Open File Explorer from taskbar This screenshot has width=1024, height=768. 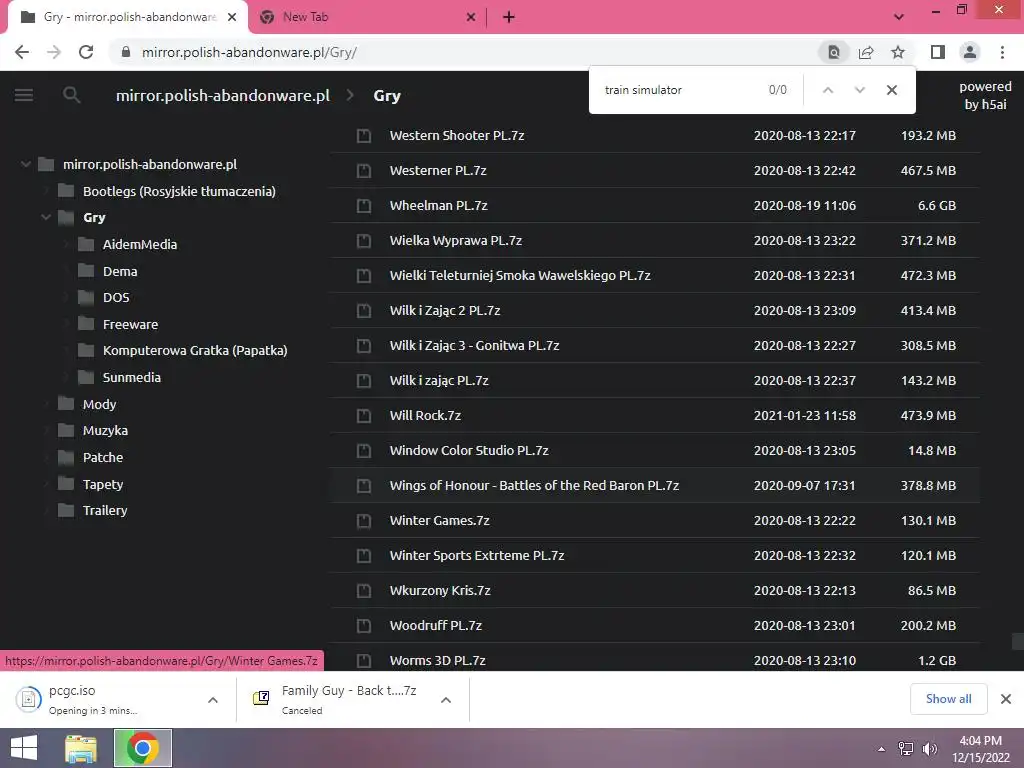(81, 749)
